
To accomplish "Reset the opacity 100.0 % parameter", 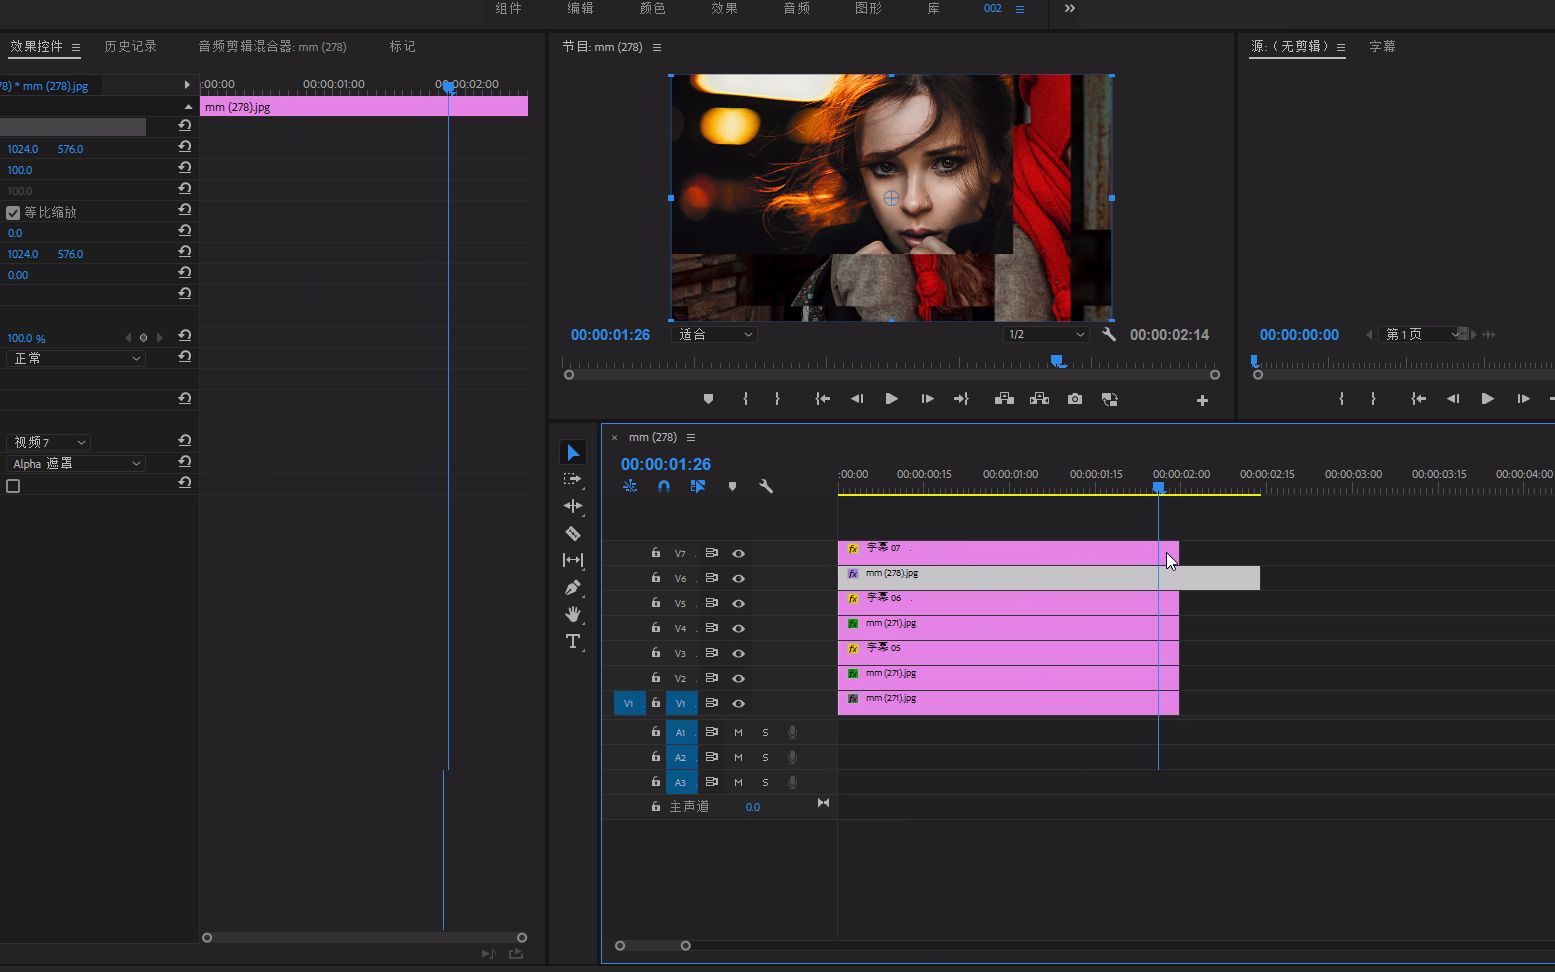I will coord(185,337).
